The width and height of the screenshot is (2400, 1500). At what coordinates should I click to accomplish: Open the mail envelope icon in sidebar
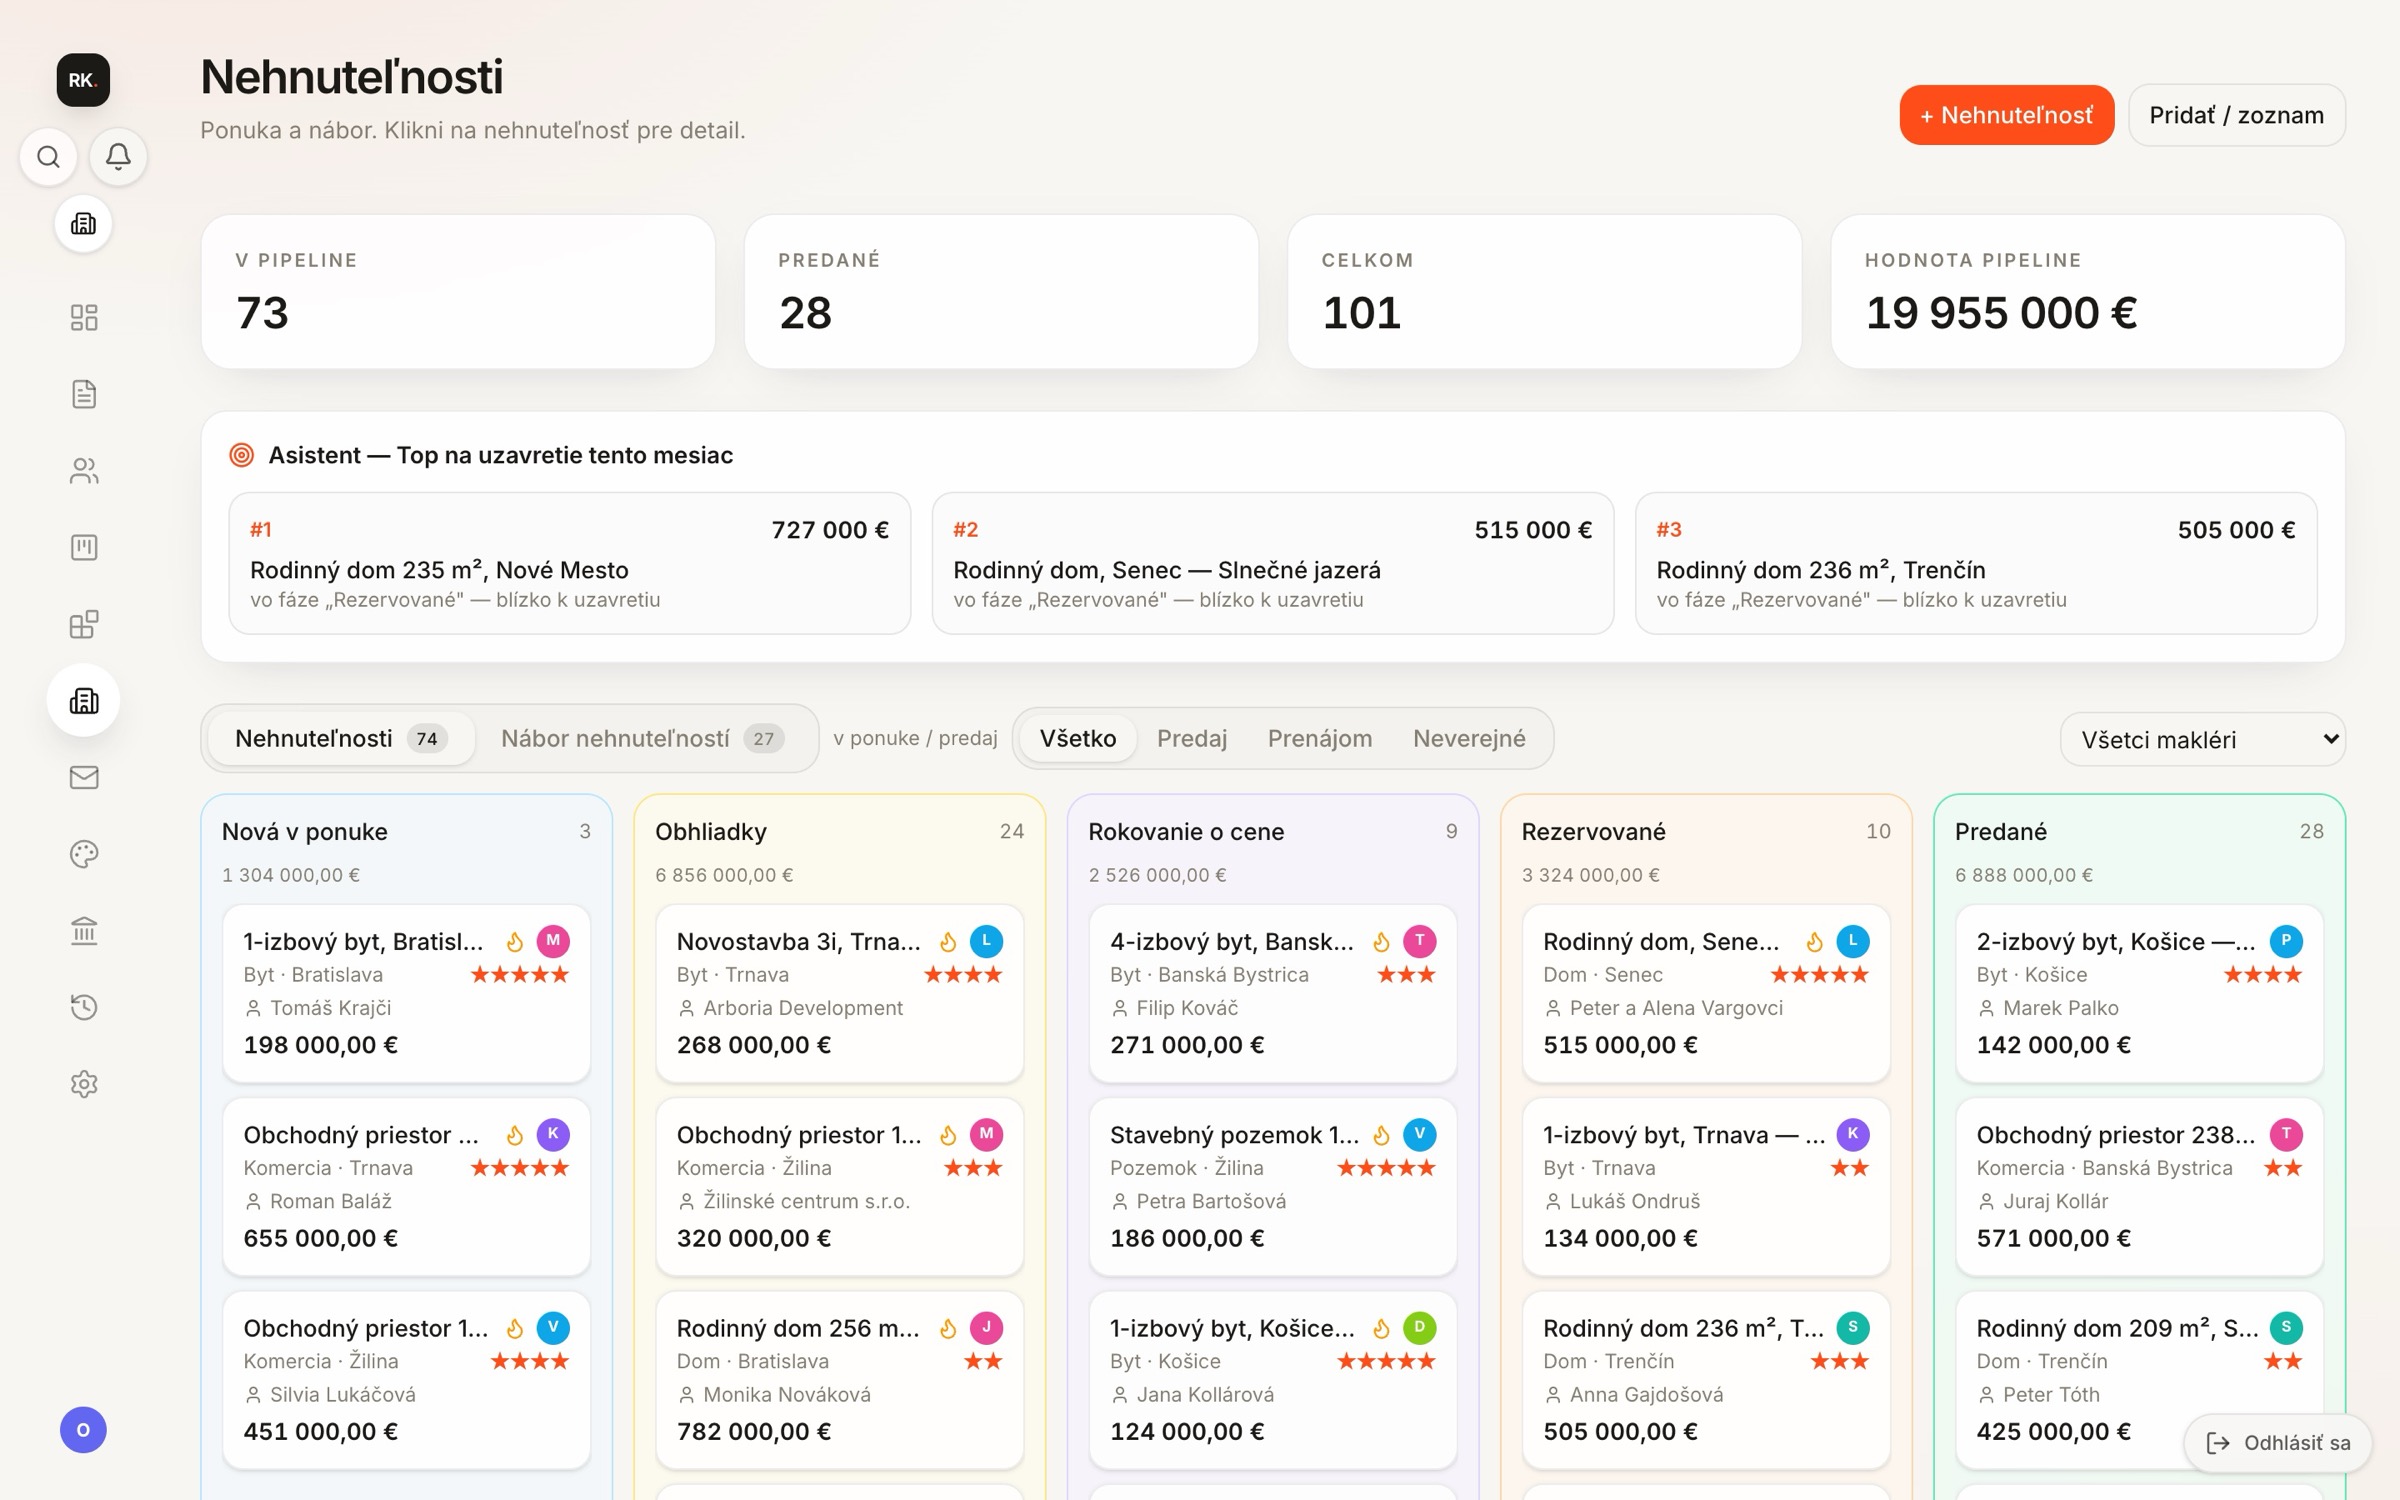84,777
